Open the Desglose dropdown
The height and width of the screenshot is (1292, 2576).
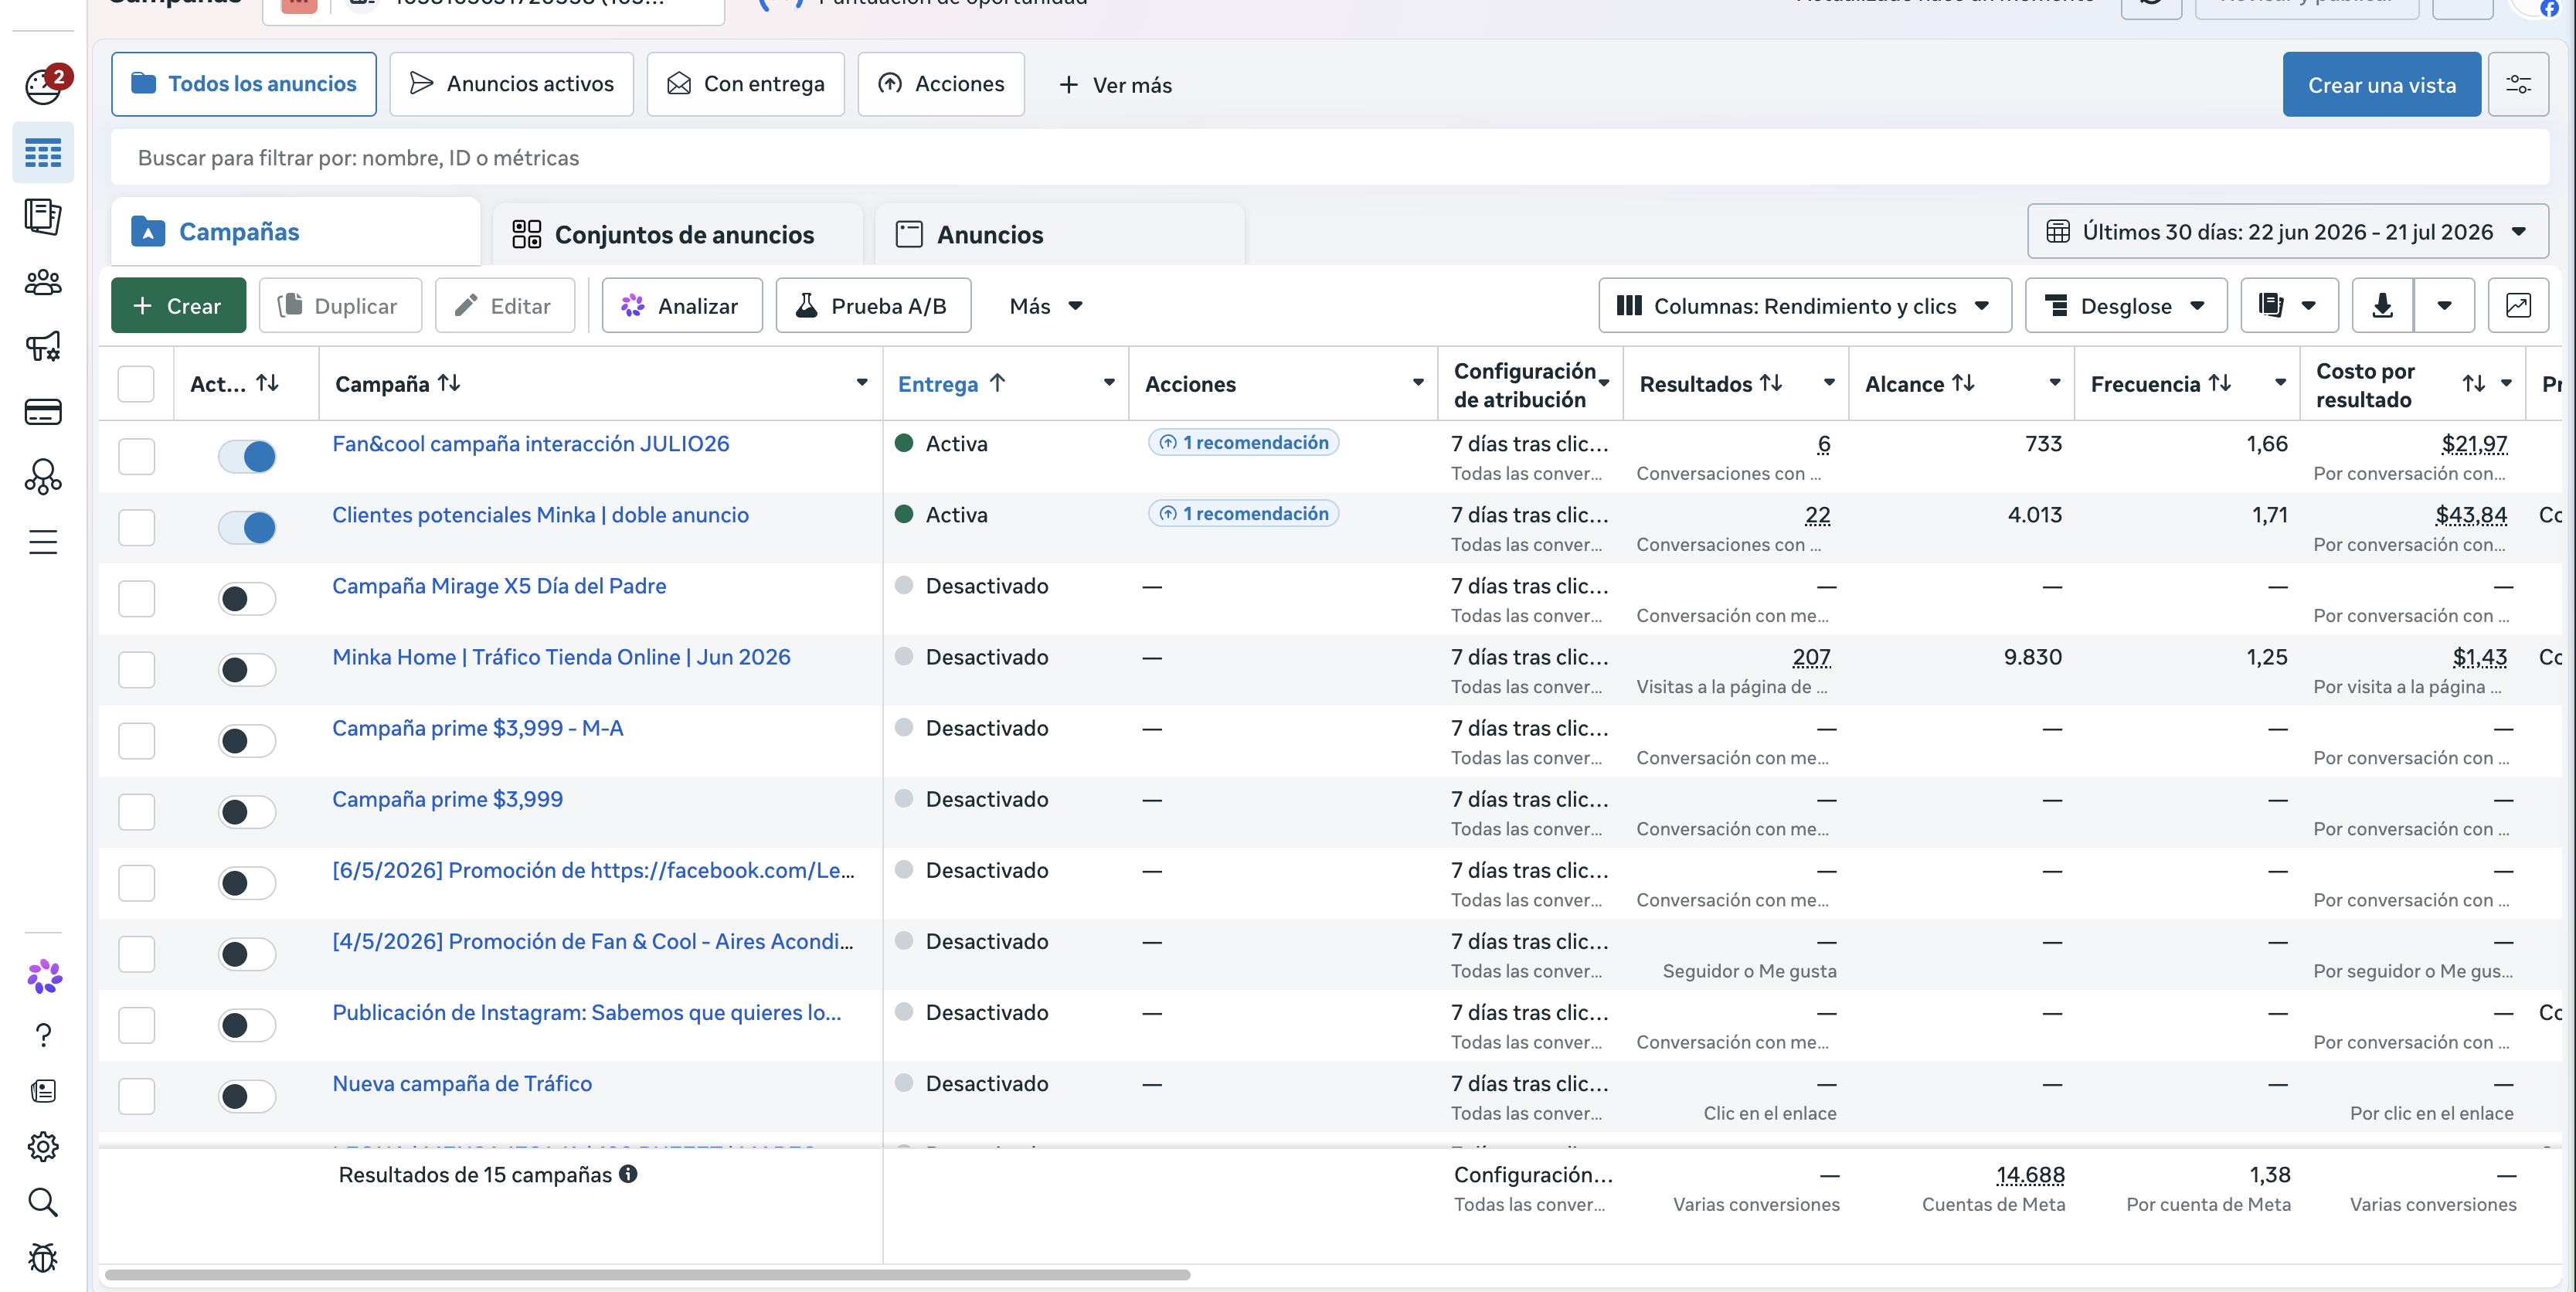tap(2126, 306)
